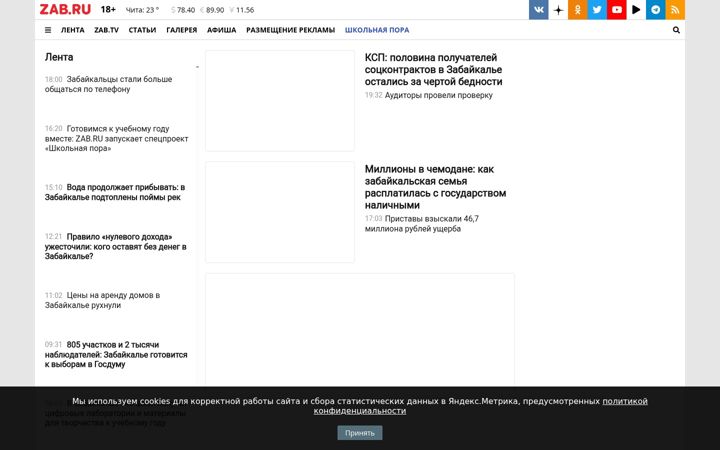Open the black play triangle icon

click(x=636, y=9)
